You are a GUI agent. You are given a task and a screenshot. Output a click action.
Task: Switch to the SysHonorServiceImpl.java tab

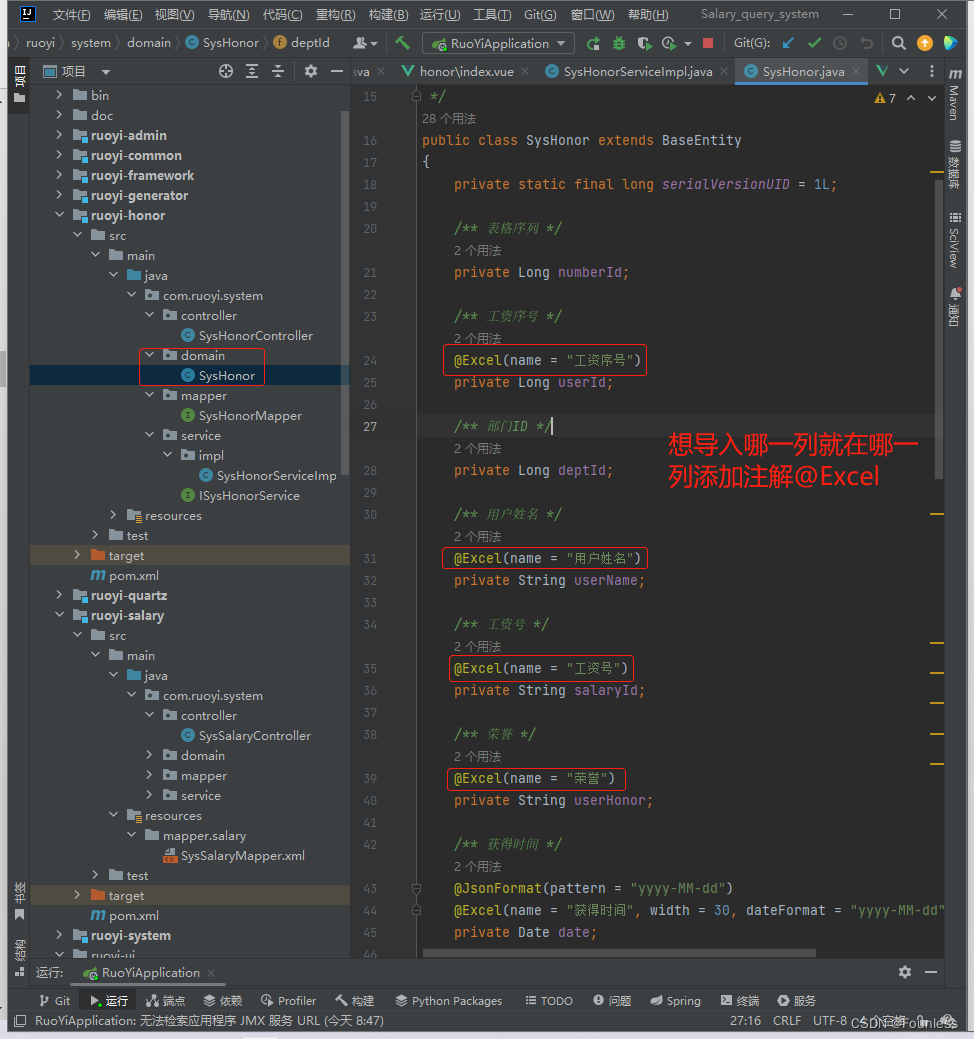638,71
